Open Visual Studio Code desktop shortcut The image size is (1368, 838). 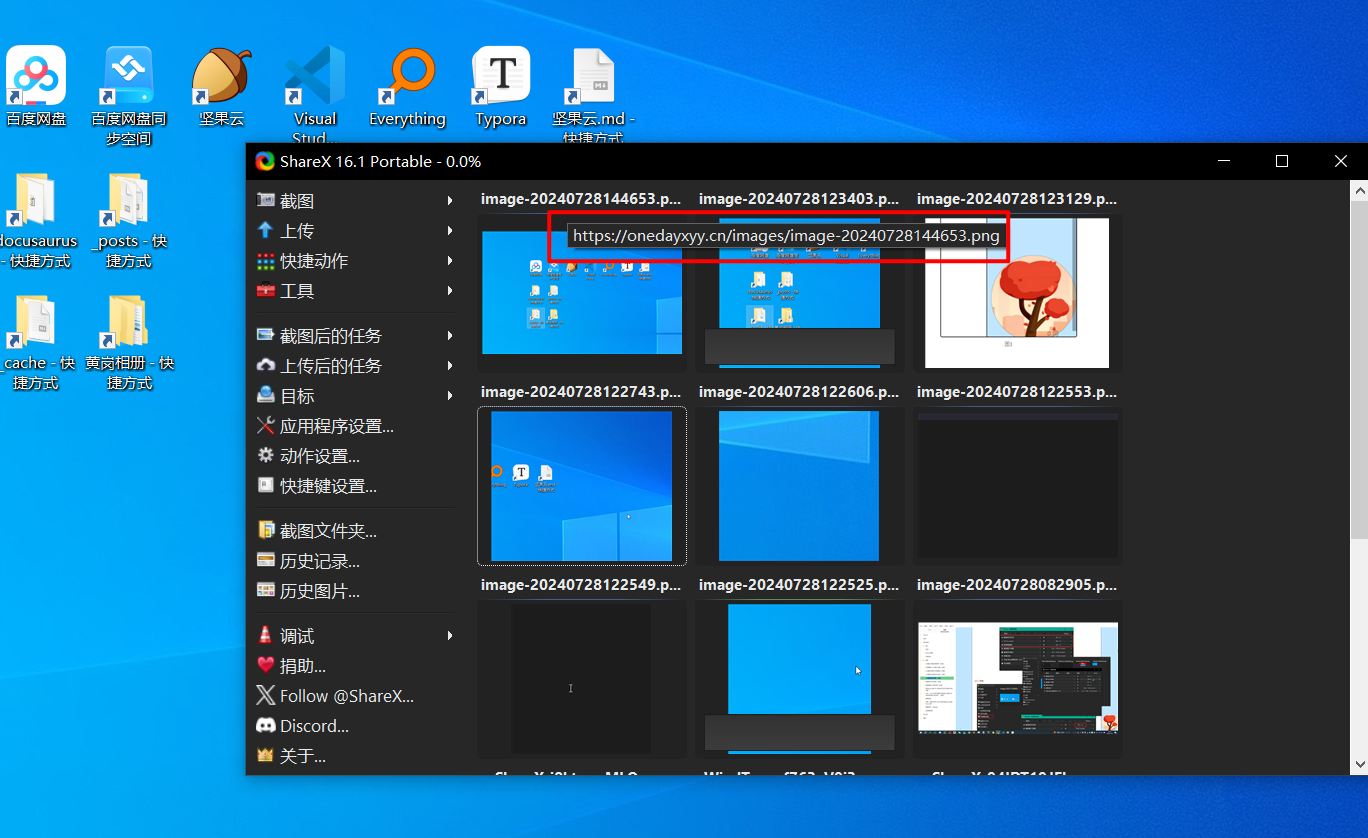(315, 96)
